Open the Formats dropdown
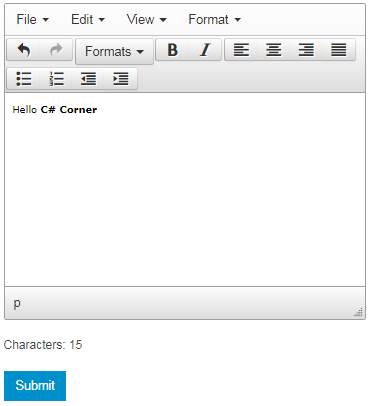The image size is (371, 406). (114, 51)
